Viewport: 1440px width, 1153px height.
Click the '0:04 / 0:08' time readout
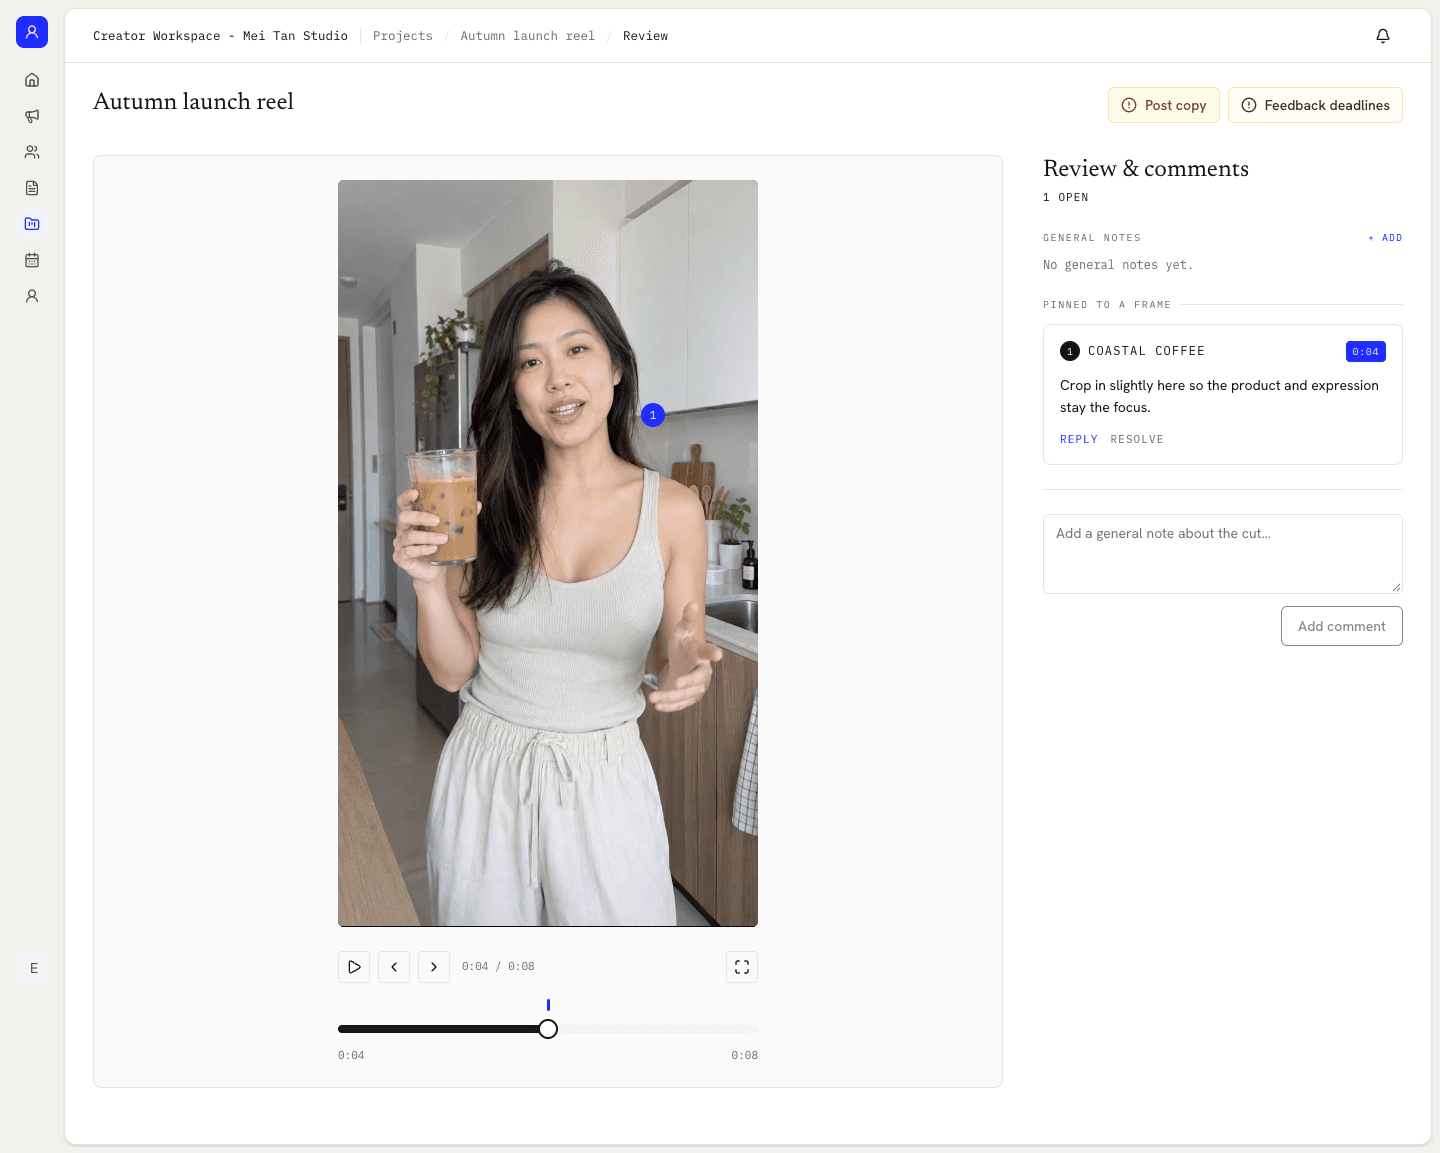(x=498, y=967)
